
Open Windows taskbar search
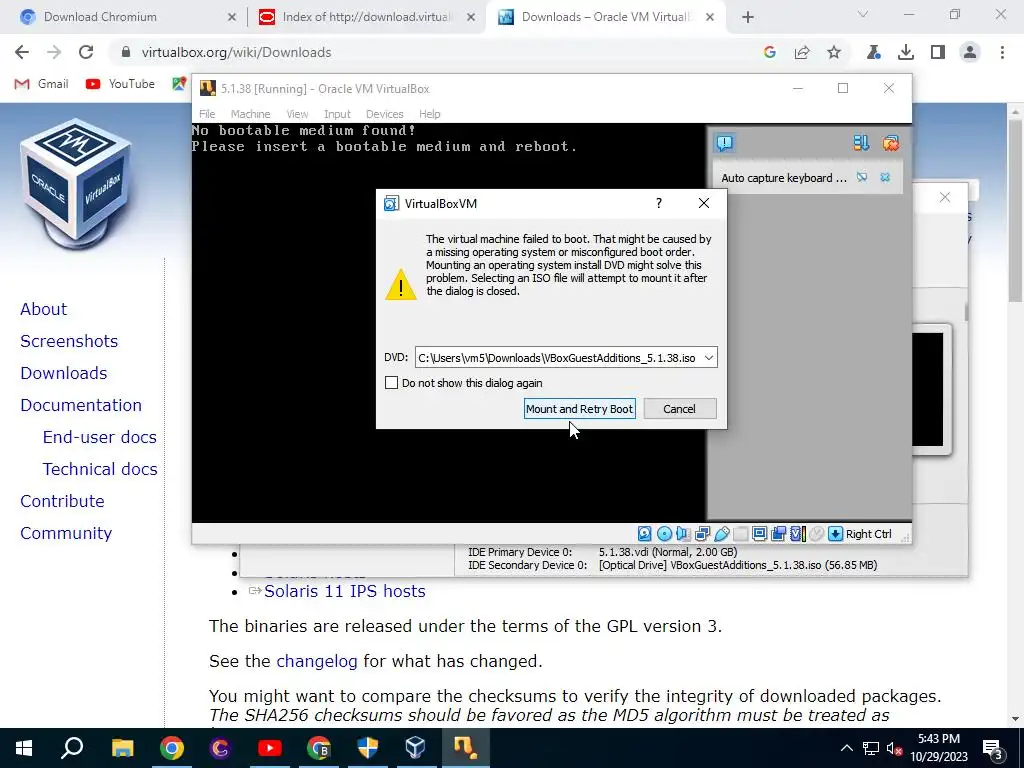[72, 748]
